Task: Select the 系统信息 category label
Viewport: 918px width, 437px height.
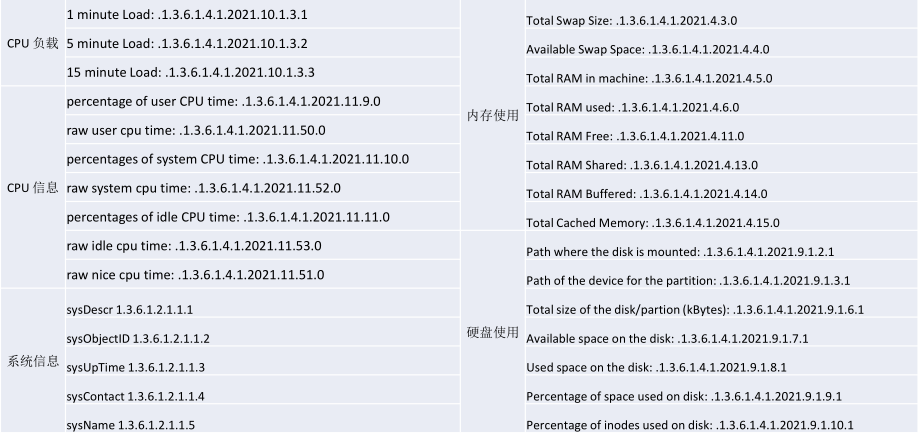Action: [x=31, y=360]
